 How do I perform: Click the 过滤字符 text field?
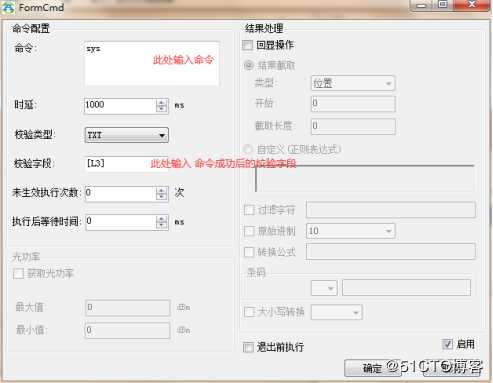point(391,210)
